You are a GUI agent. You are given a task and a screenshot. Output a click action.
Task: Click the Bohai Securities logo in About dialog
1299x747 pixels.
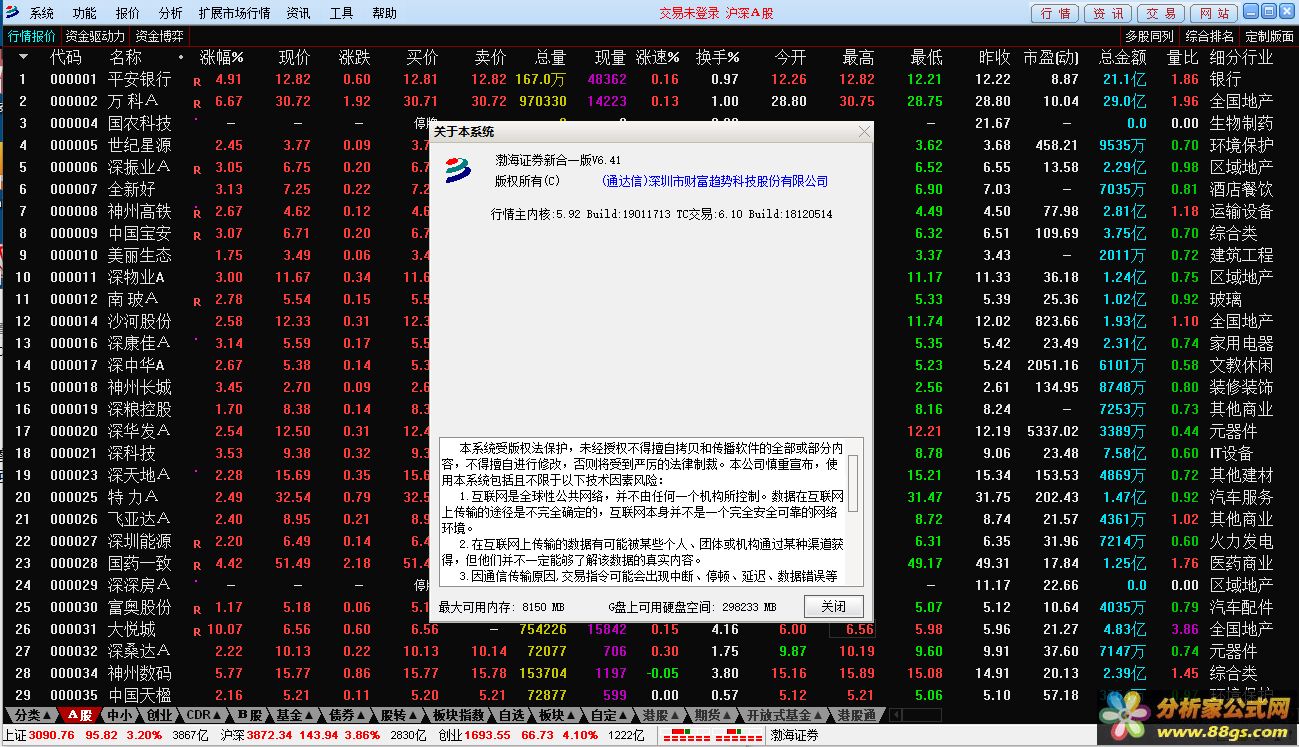tap(457, 170)
